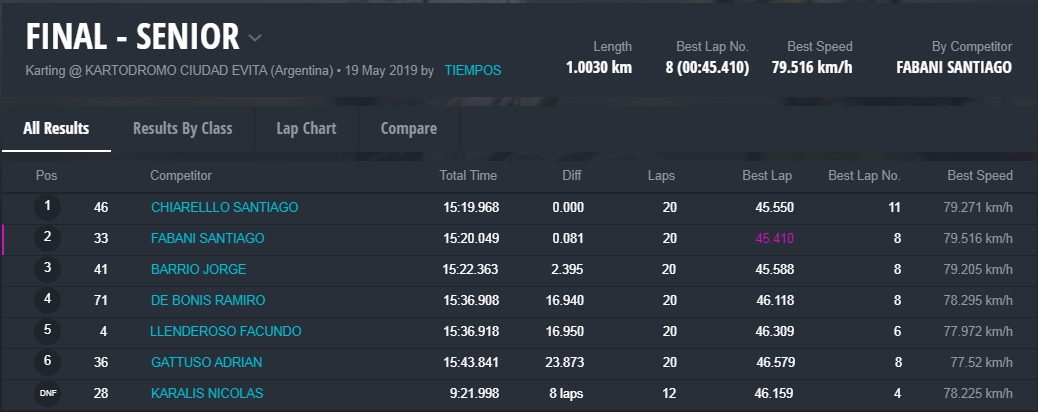Open GATTUSO ADRIAN competitor link
This screenshot has height=412, width=1038.
pos(207,363)
